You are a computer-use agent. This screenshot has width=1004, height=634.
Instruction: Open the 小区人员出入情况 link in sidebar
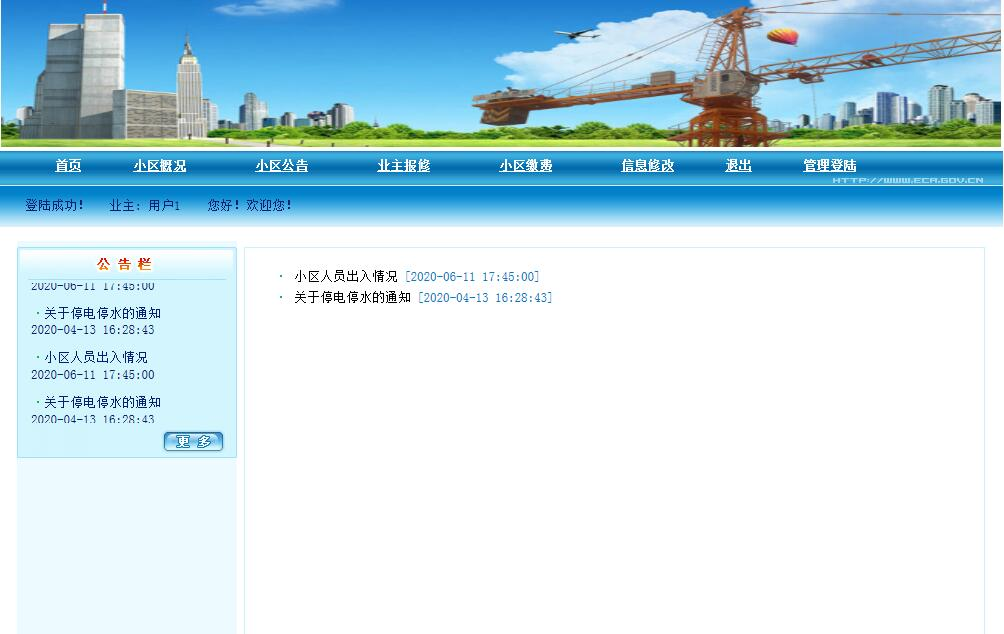pyautogui.click(x=96, y=356)
